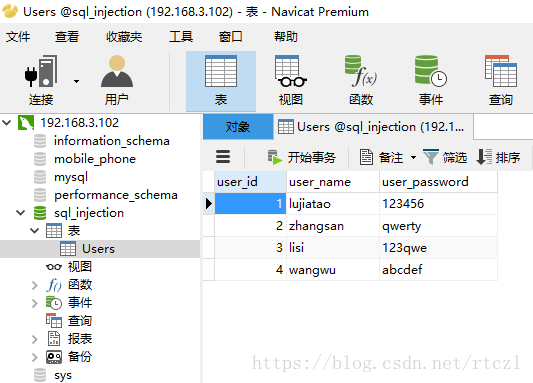Click the user_name column header
This screenshot has height=383, width=533.
point(333,182)
